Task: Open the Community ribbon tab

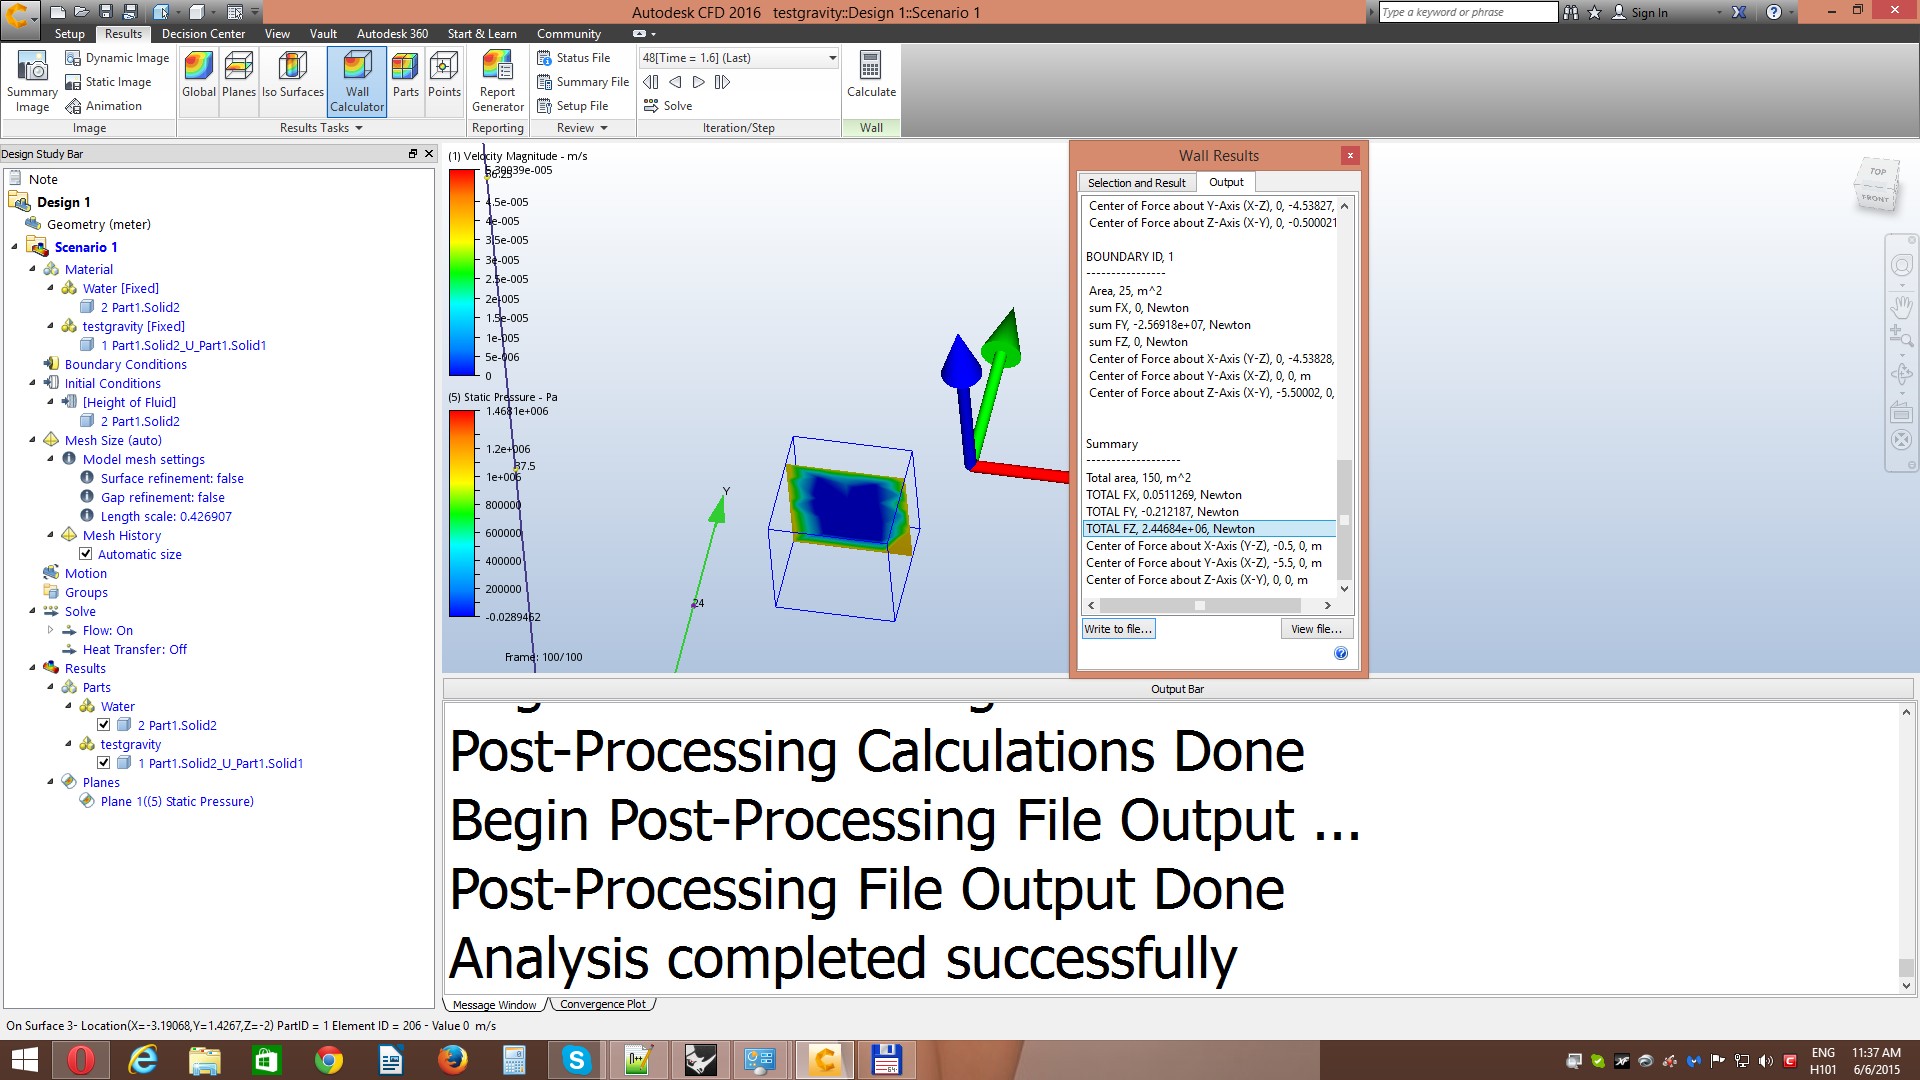Action: pyautogui.click(x=569, y=34)
